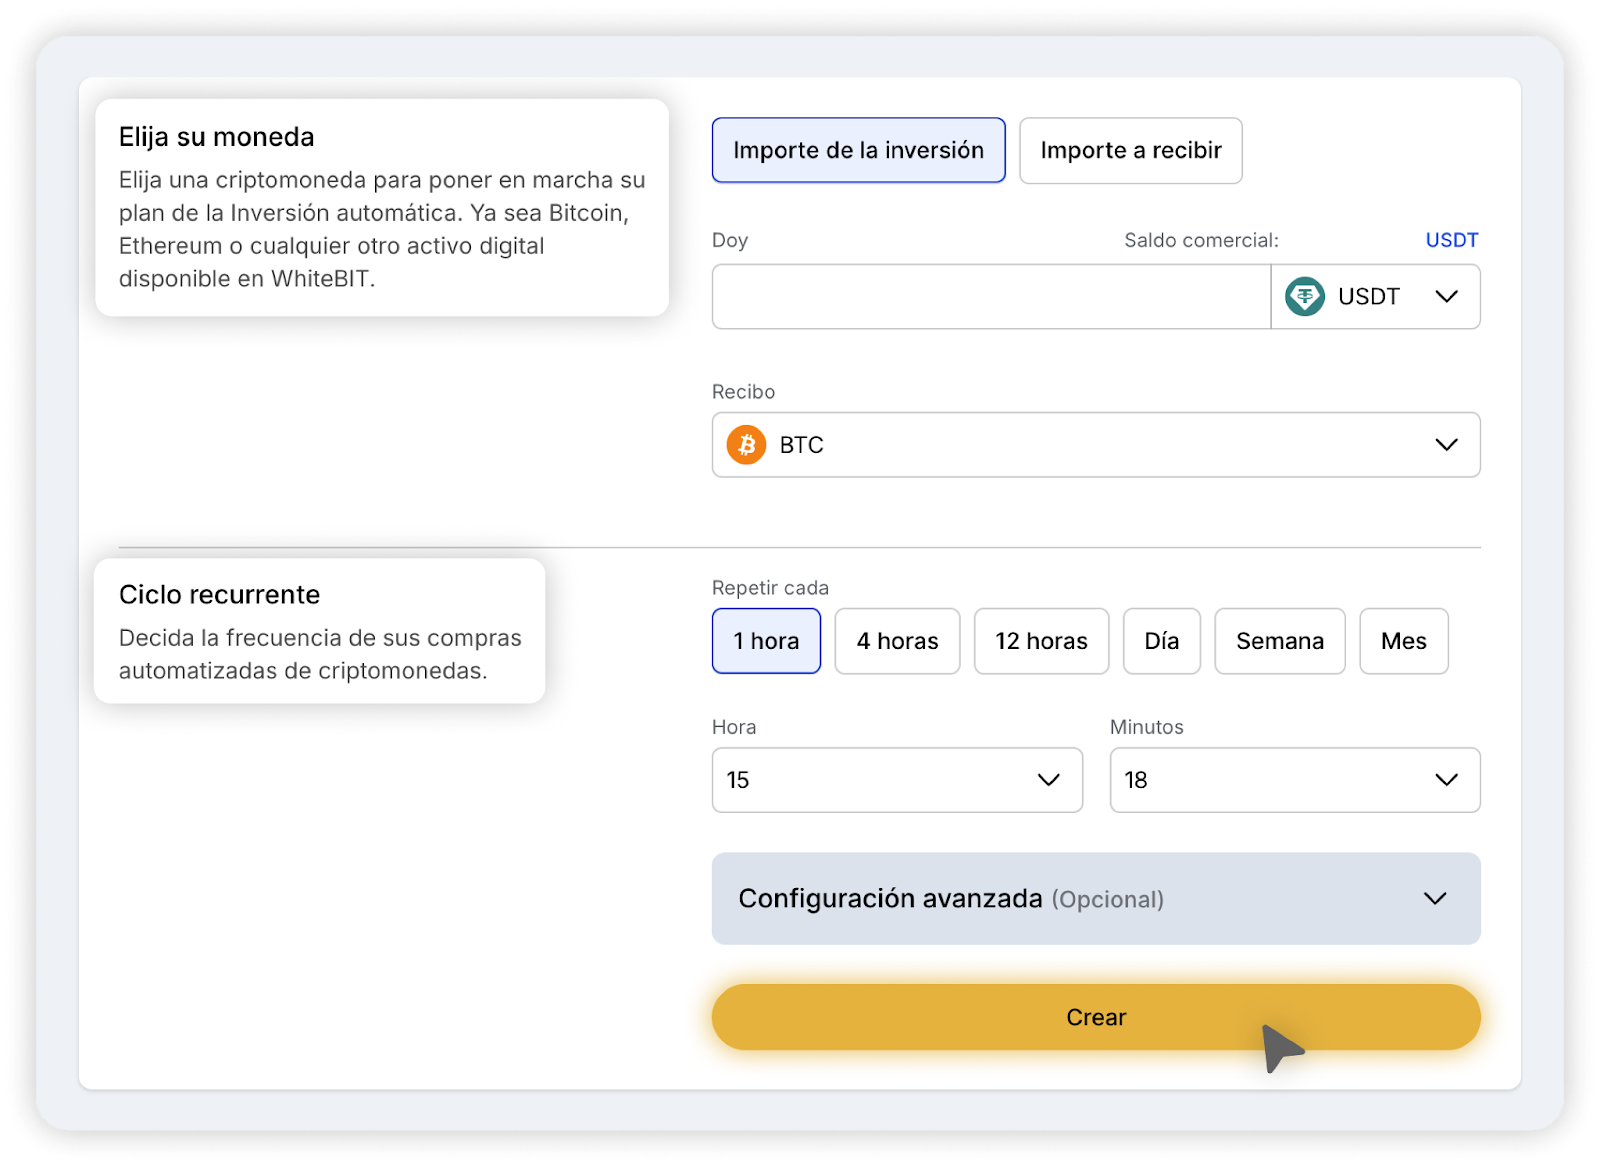
Task: Focus the Doy amount input field
Action: 990,297
